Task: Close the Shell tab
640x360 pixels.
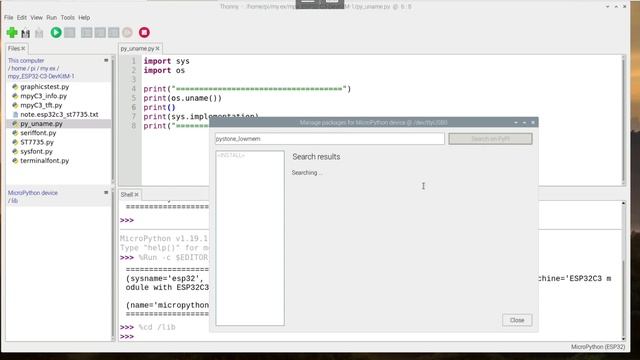Action: pos(137,195)
